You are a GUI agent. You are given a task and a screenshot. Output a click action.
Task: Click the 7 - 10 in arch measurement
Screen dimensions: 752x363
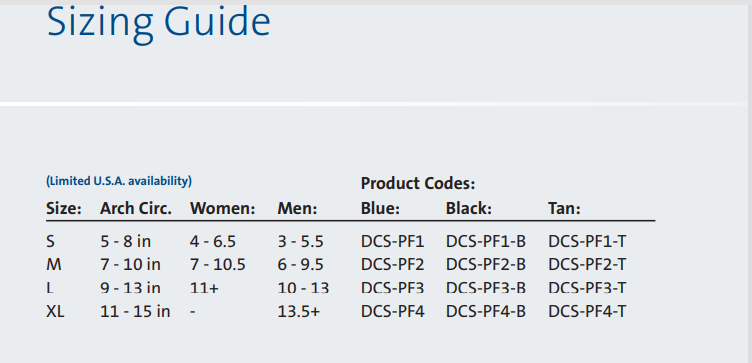click(x=130, y=264)
